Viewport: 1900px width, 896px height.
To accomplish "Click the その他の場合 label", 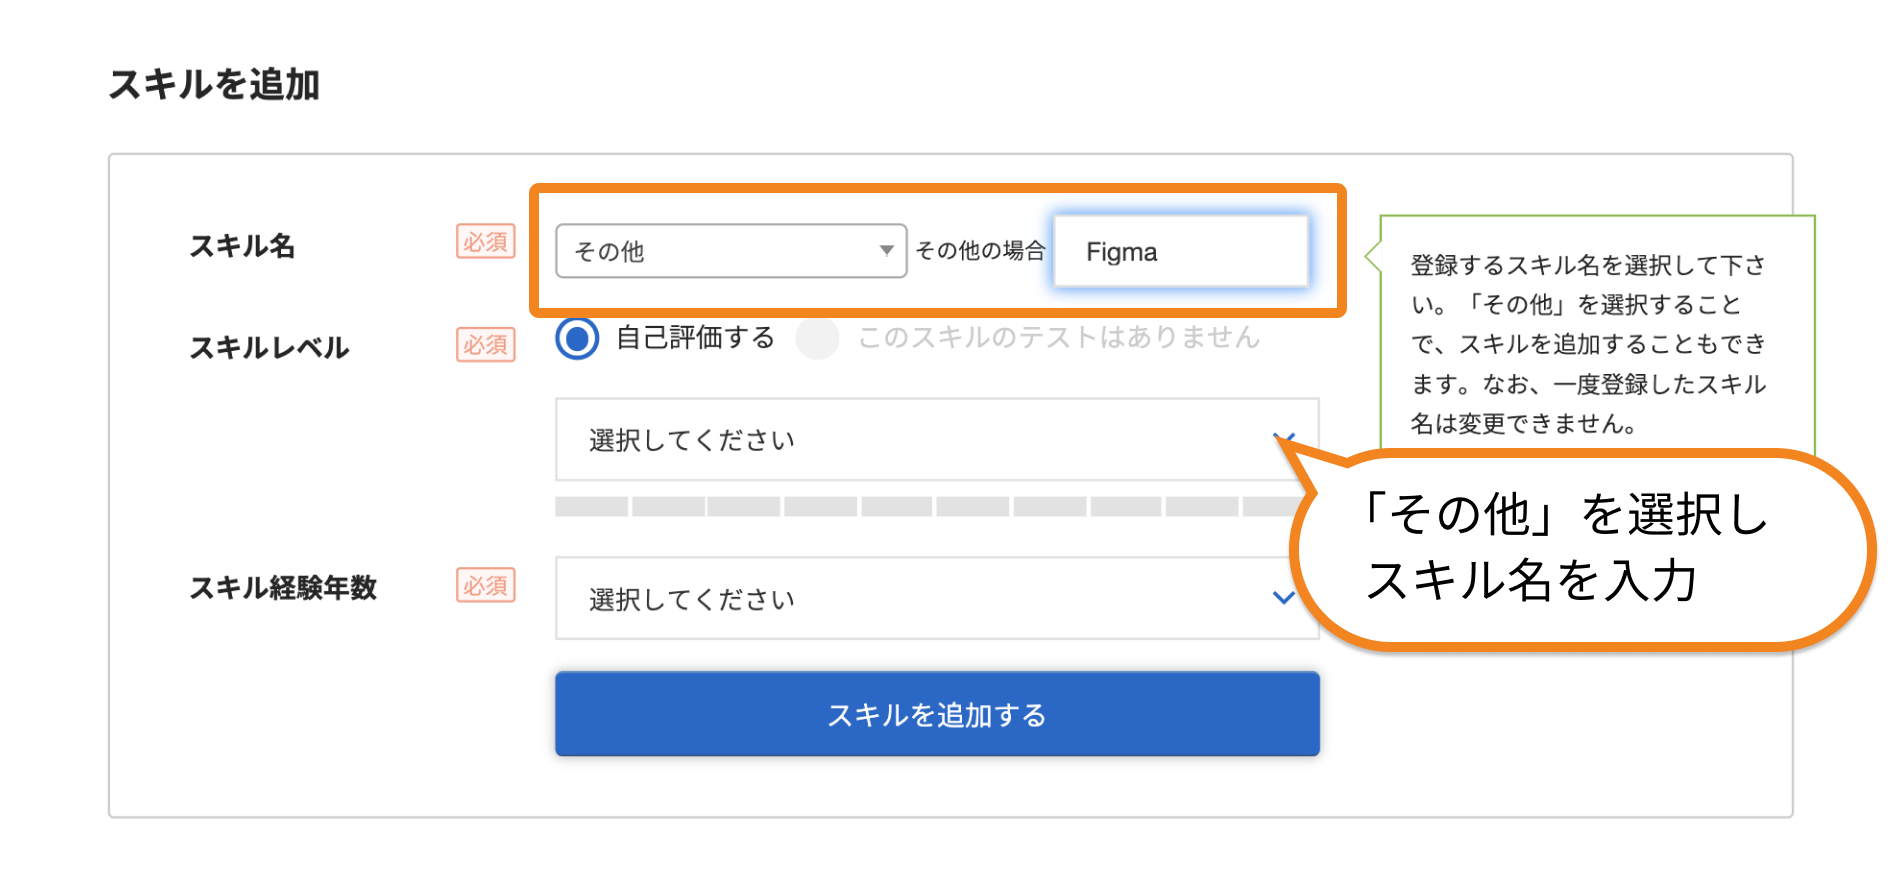I will [980, 250].
